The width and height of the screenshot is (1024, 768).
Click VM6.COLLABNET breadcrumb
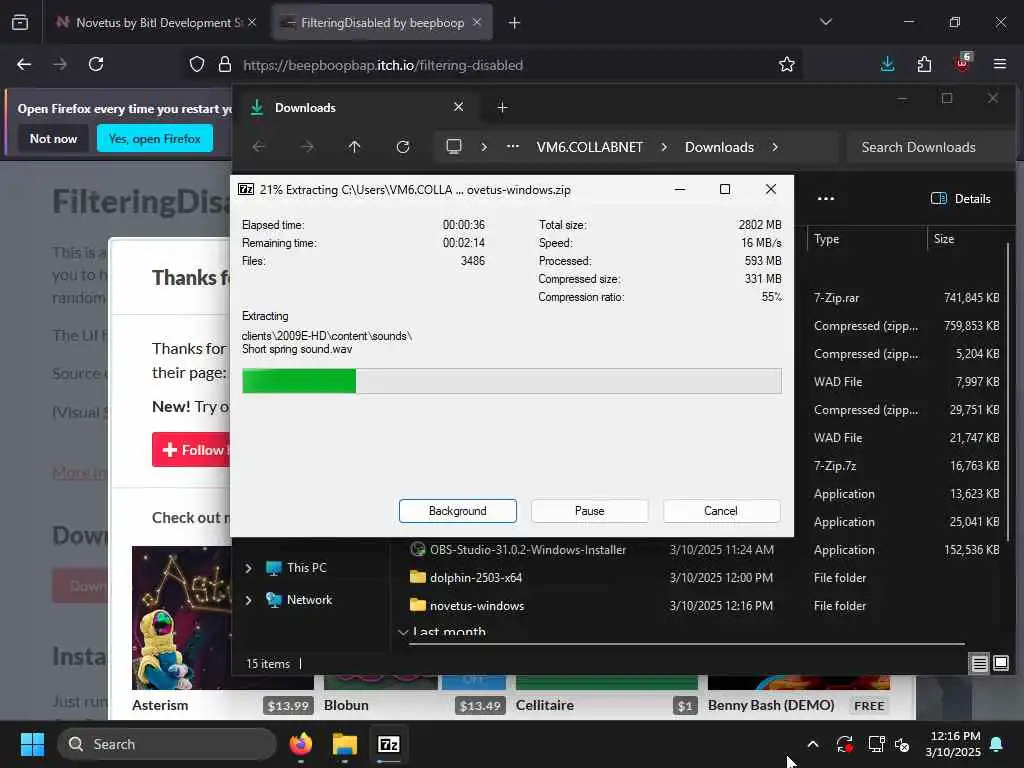[x=589, y=147]
